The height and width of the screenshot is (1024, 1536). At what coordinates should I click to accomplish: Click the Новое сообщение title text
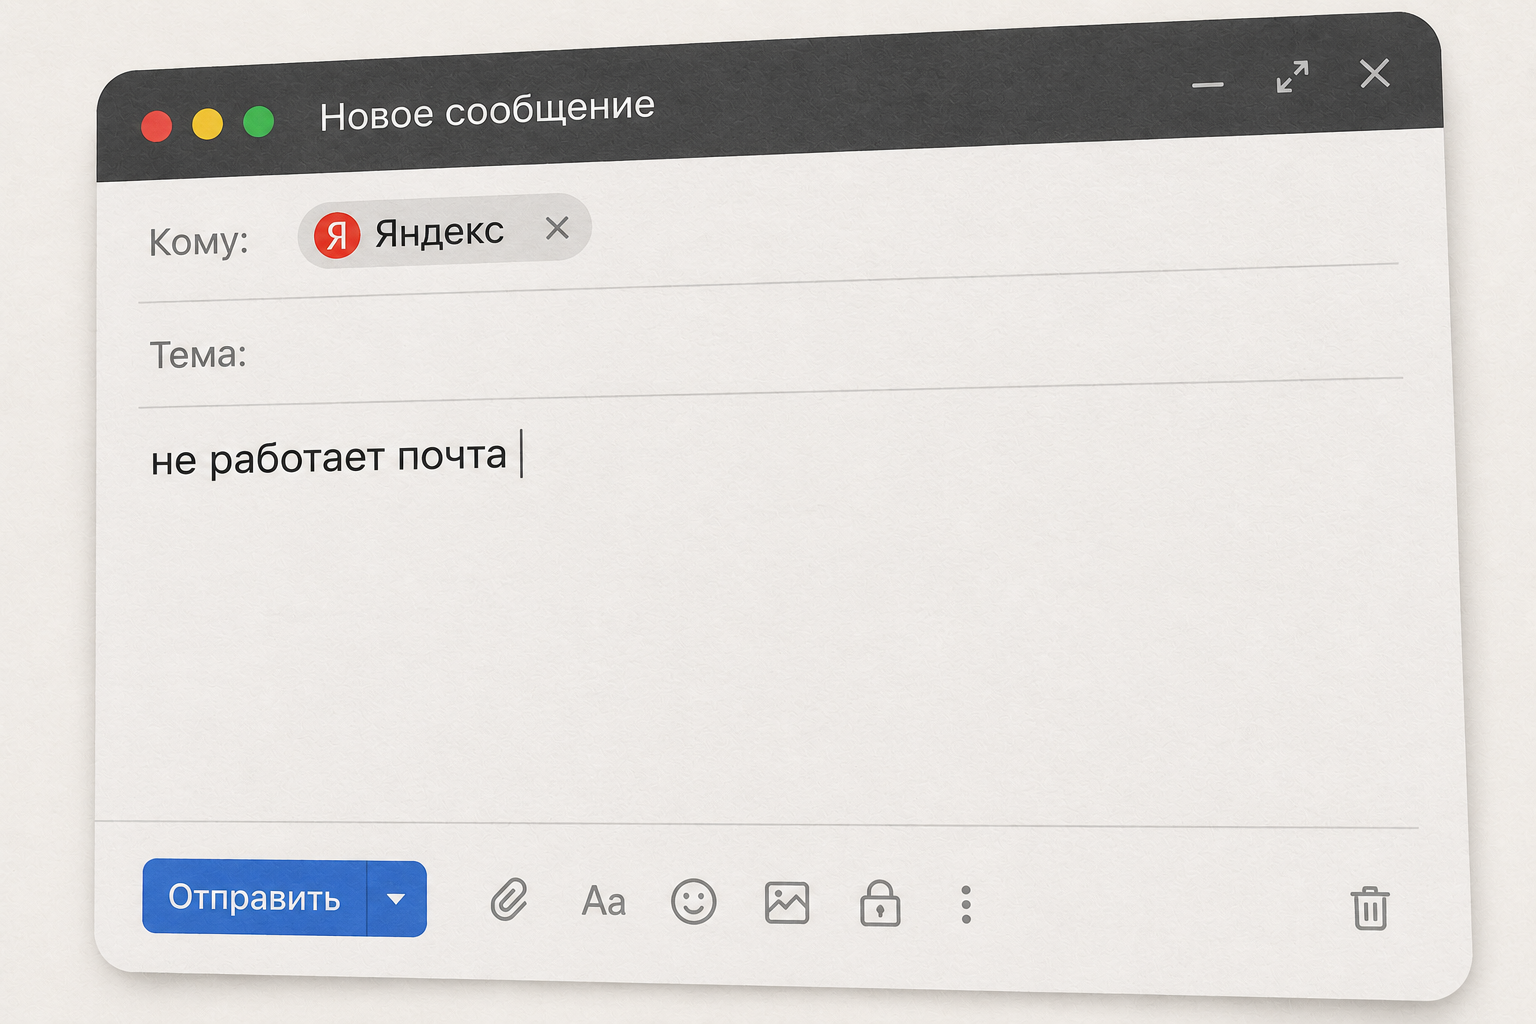pyautogui.click(x=487, y=111)
